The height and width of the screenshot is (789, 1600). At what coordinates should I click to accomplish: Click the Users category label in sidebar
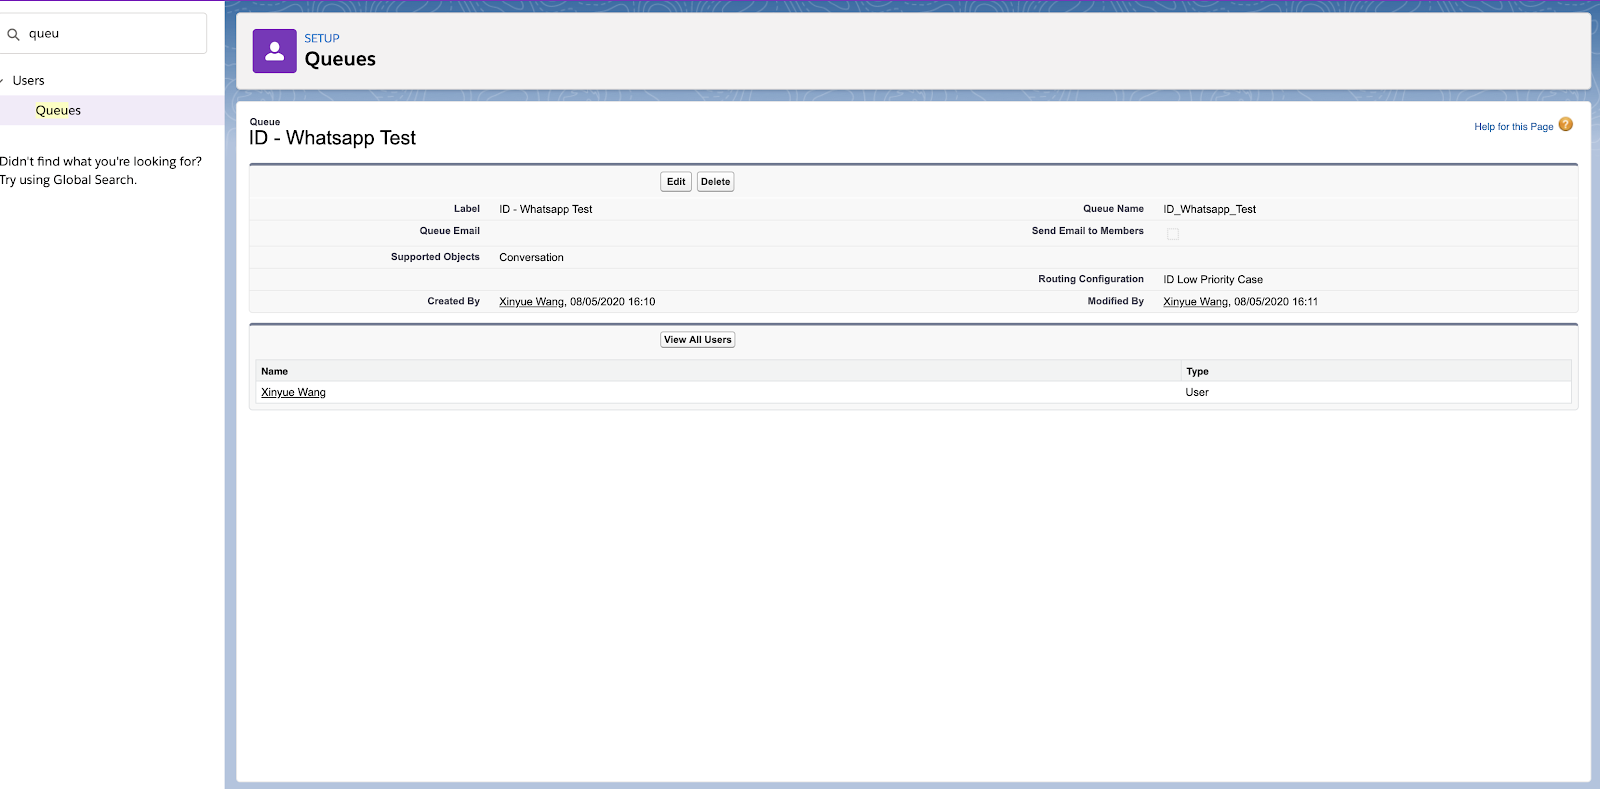[29, 81]
